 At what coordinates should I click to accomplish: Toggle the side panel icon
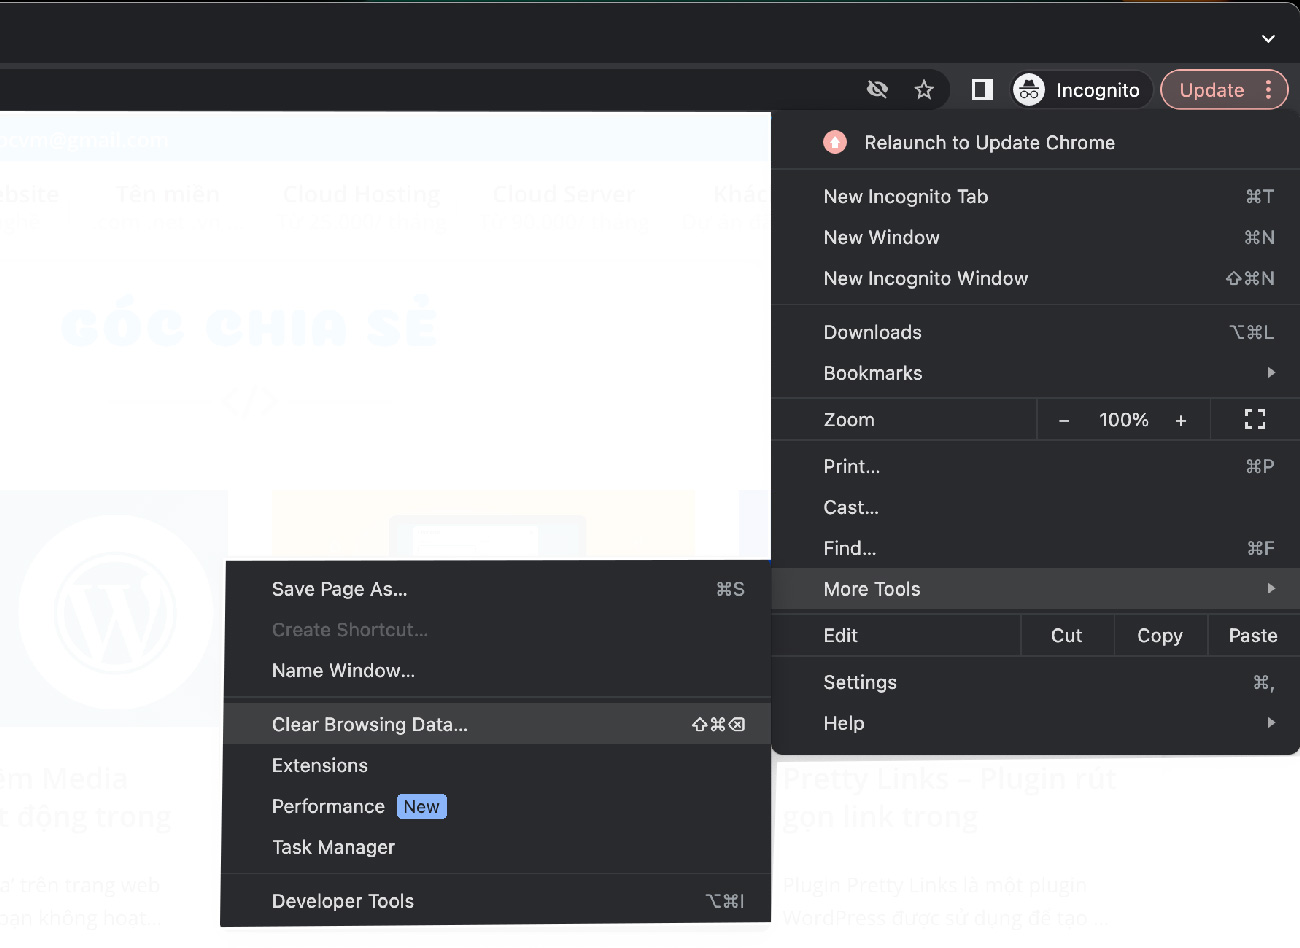pos(982,90)
